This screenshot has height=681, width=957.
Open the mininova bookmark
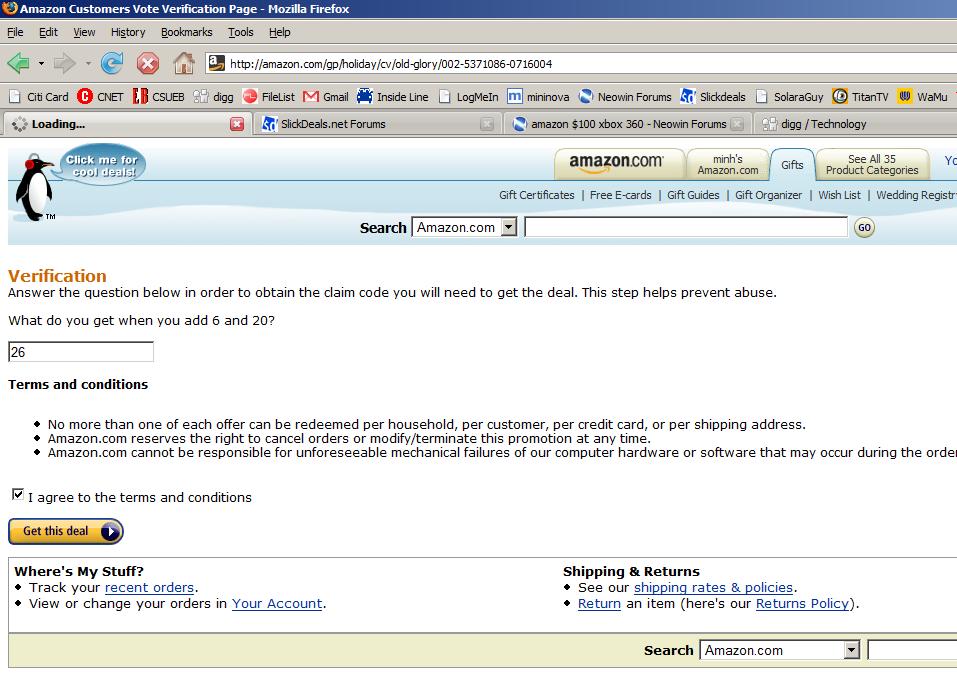coord(538,96)
